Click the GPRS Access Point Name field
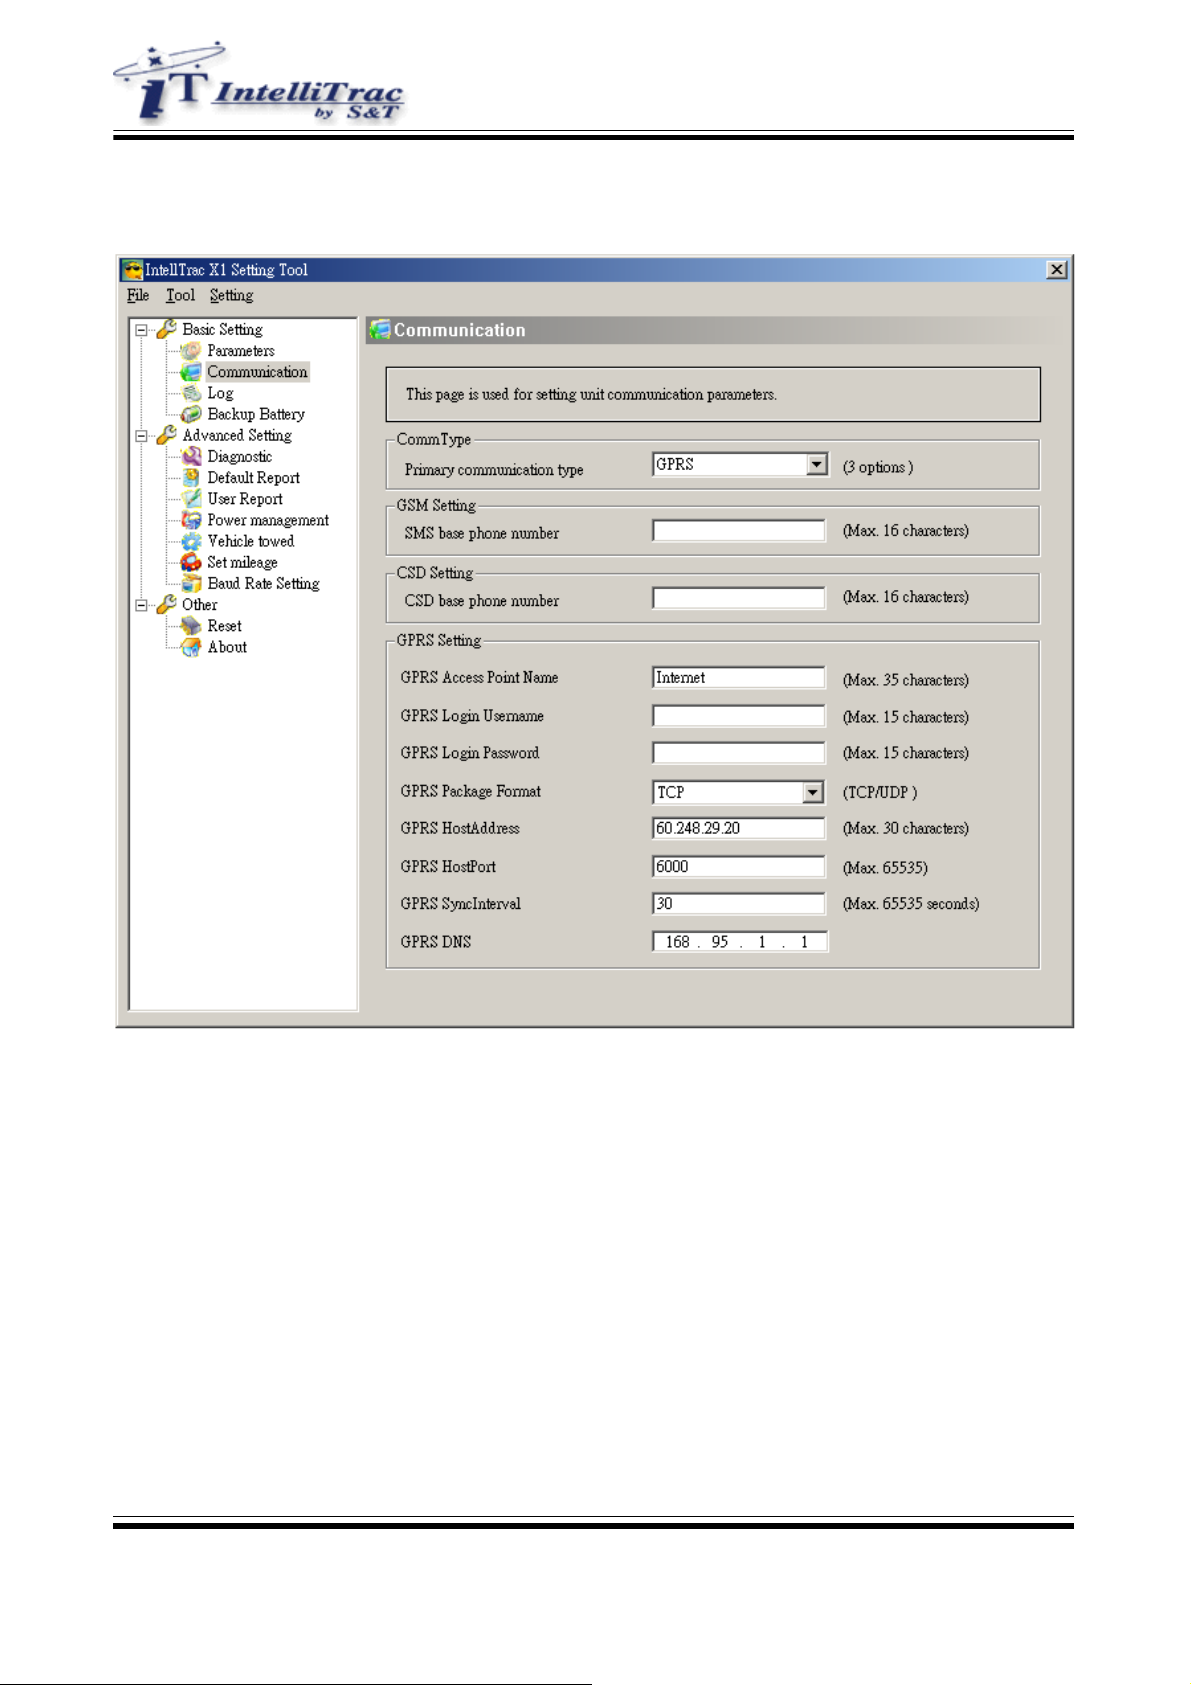 point(739,678)
